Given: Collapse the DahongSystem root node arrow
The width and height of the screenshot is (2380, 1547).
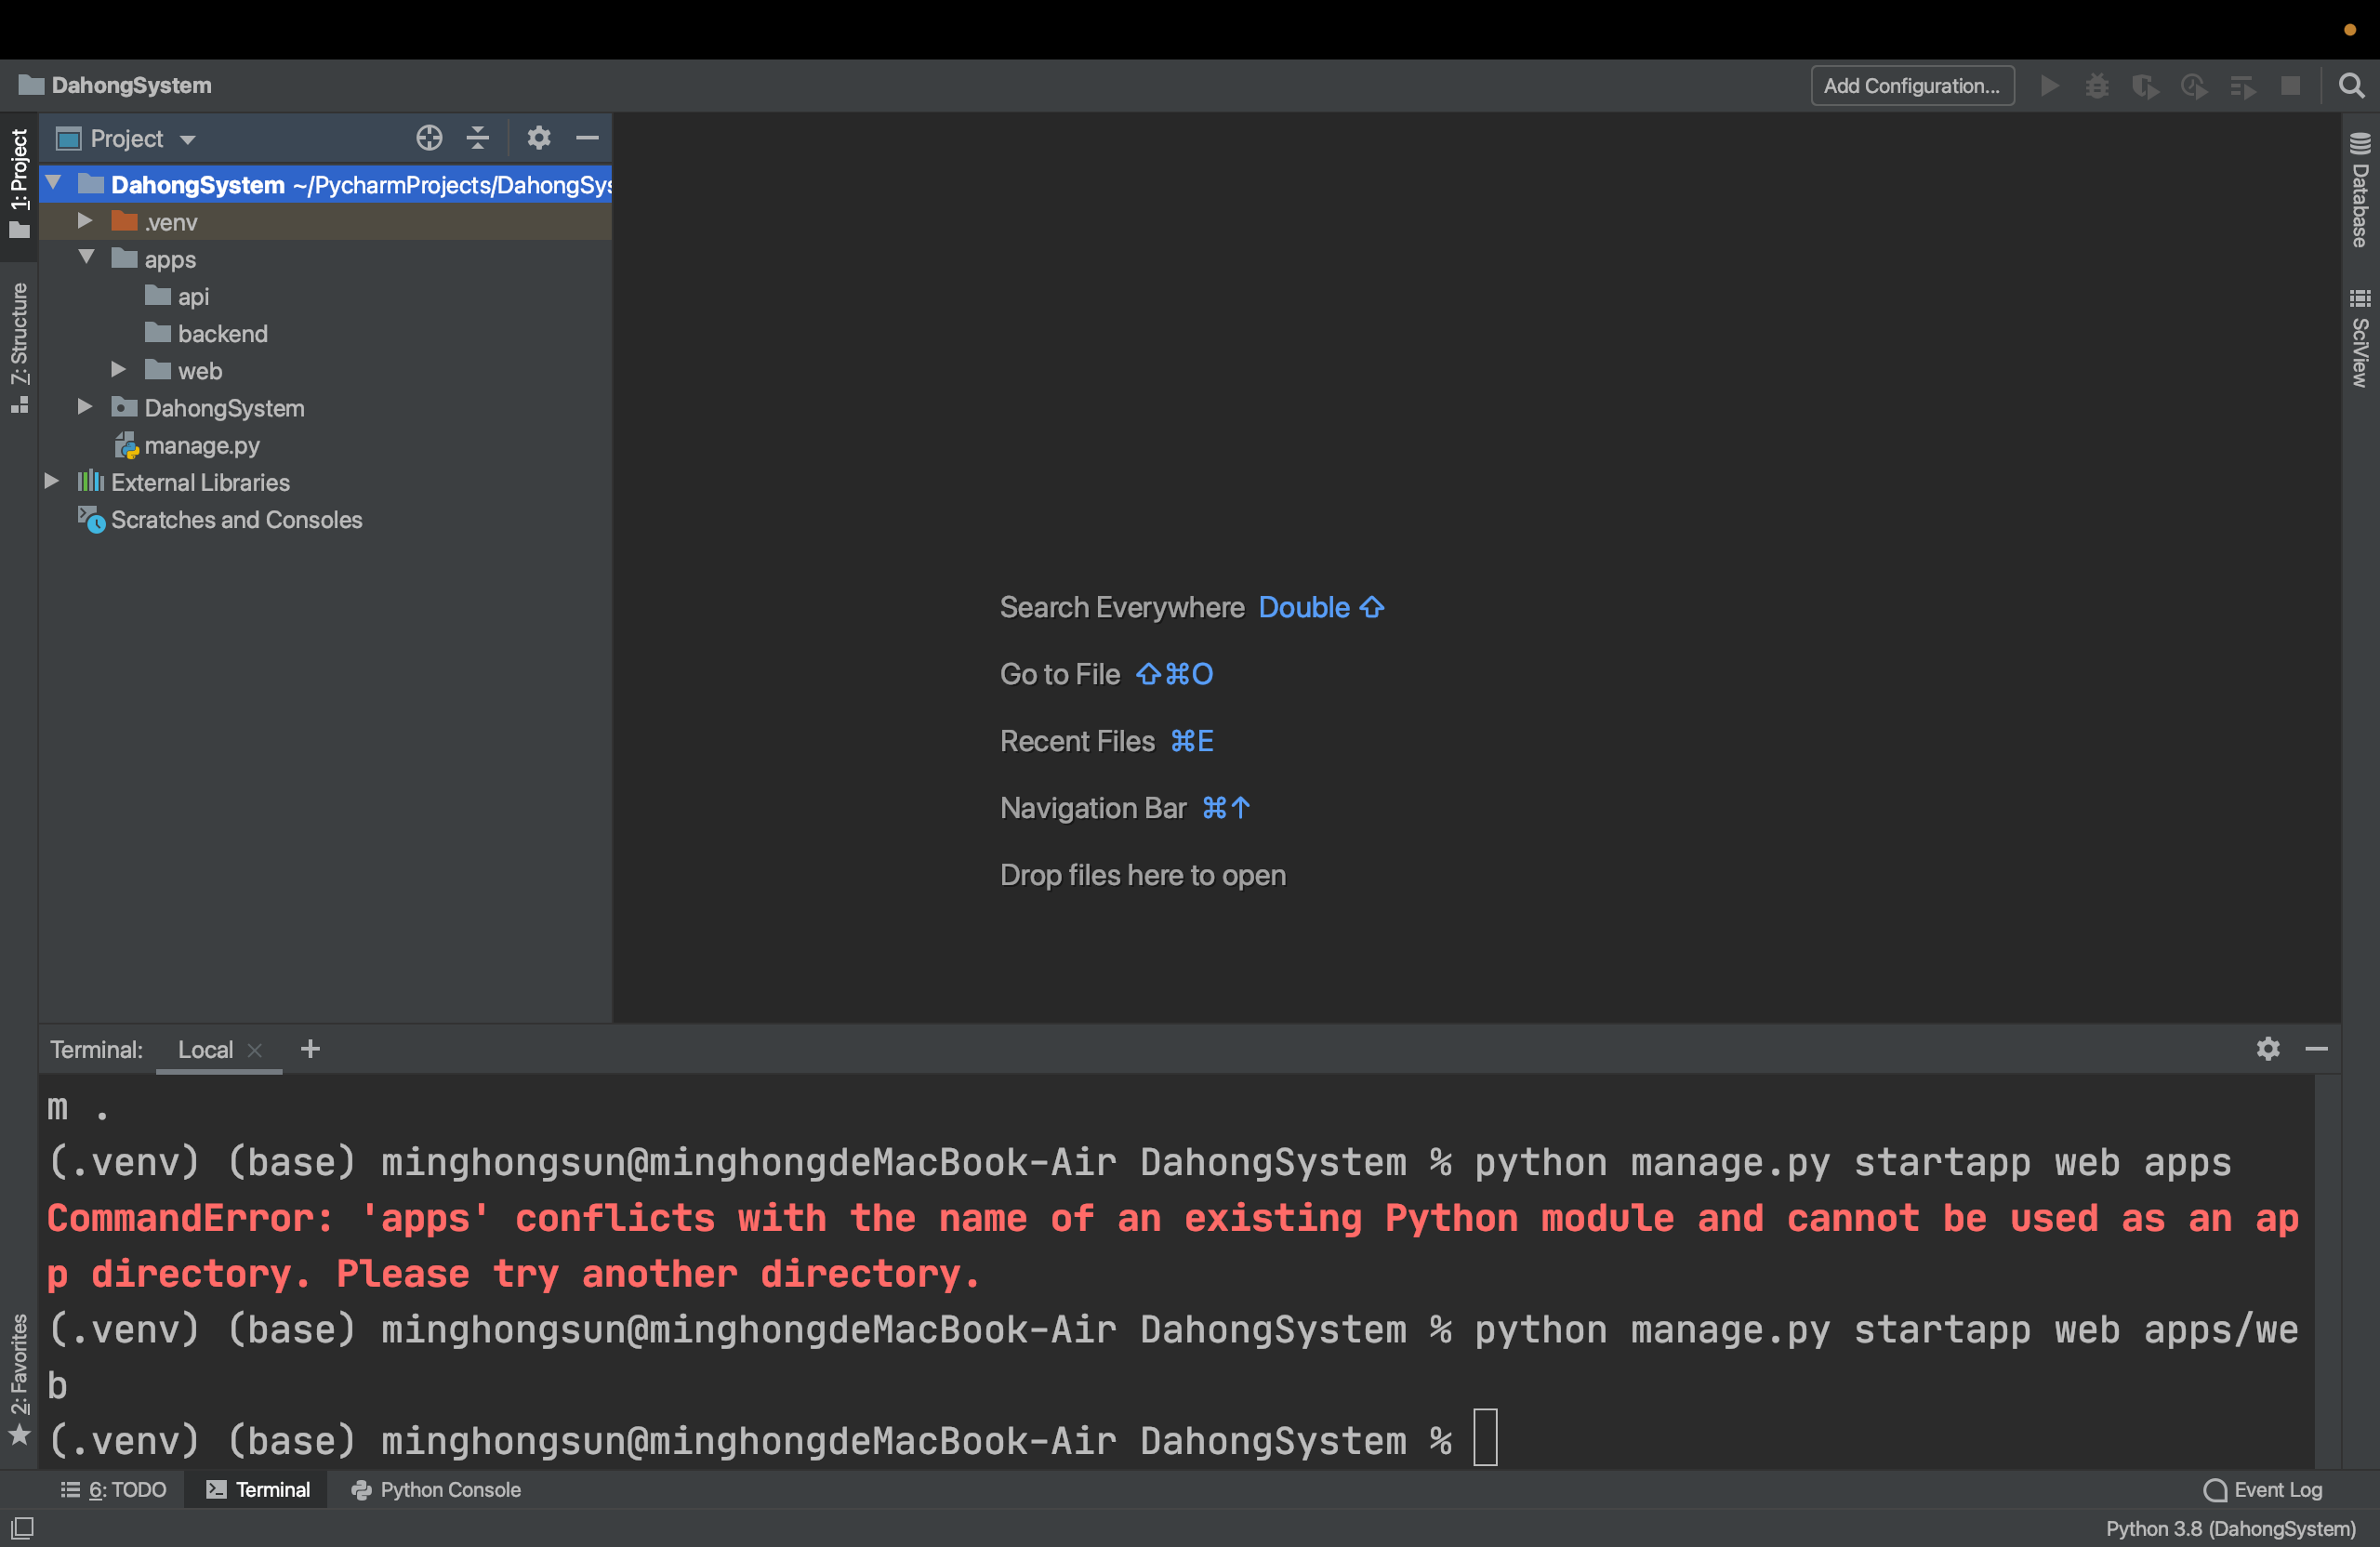Looking at the screenshot, I should click(x=54, y=183).
